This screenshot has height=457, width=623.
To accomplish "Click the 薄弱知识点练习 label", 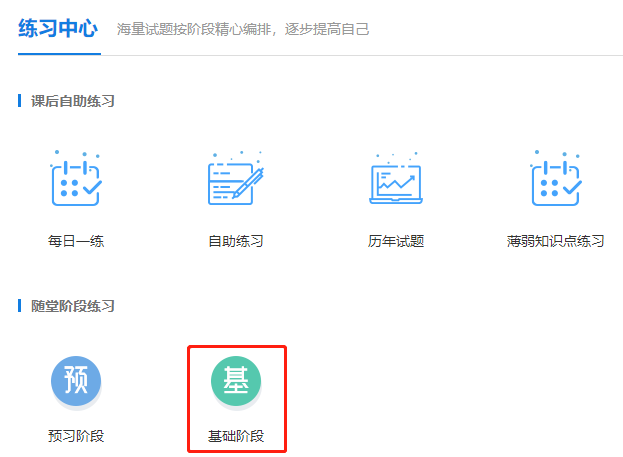I will pos(555,241).
